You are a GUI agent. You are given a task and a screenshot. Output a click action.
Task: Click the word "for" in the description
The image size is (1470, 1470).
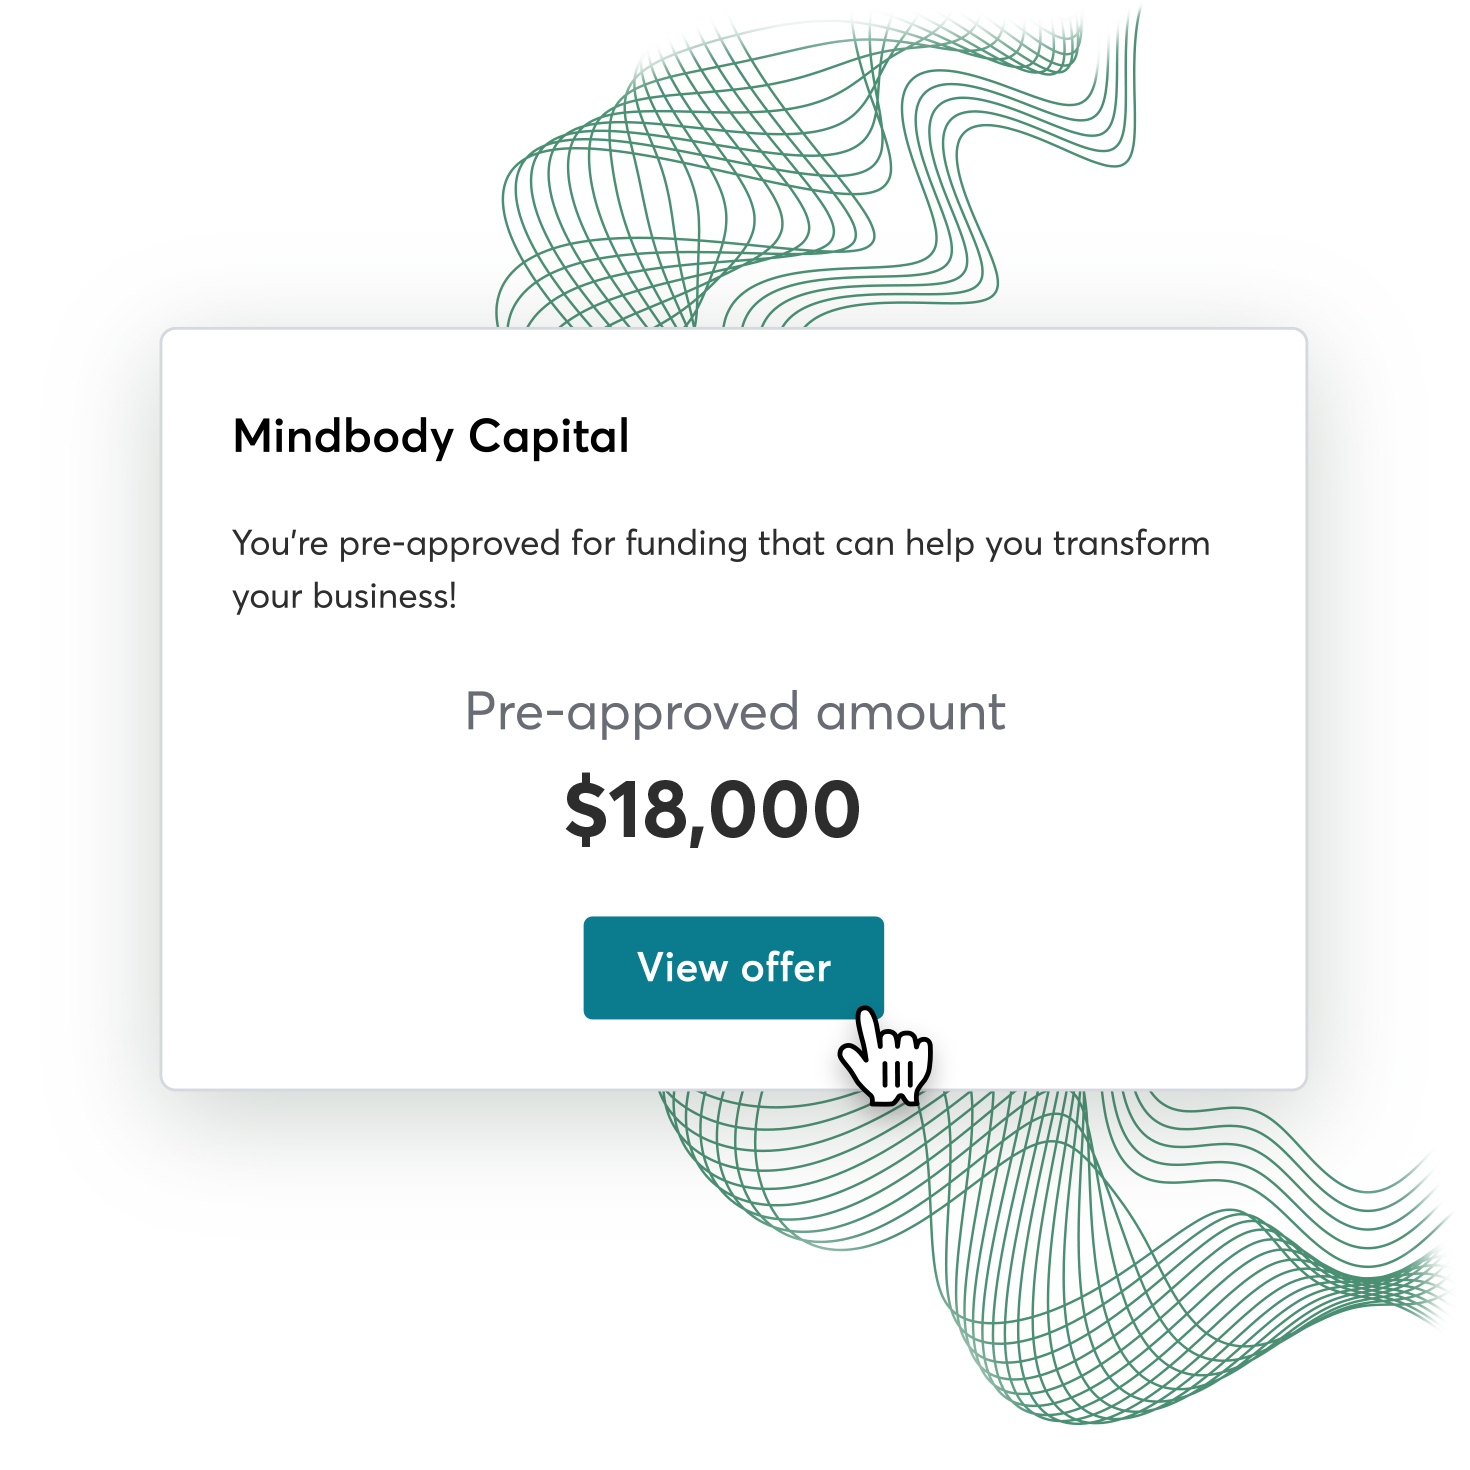594,544
